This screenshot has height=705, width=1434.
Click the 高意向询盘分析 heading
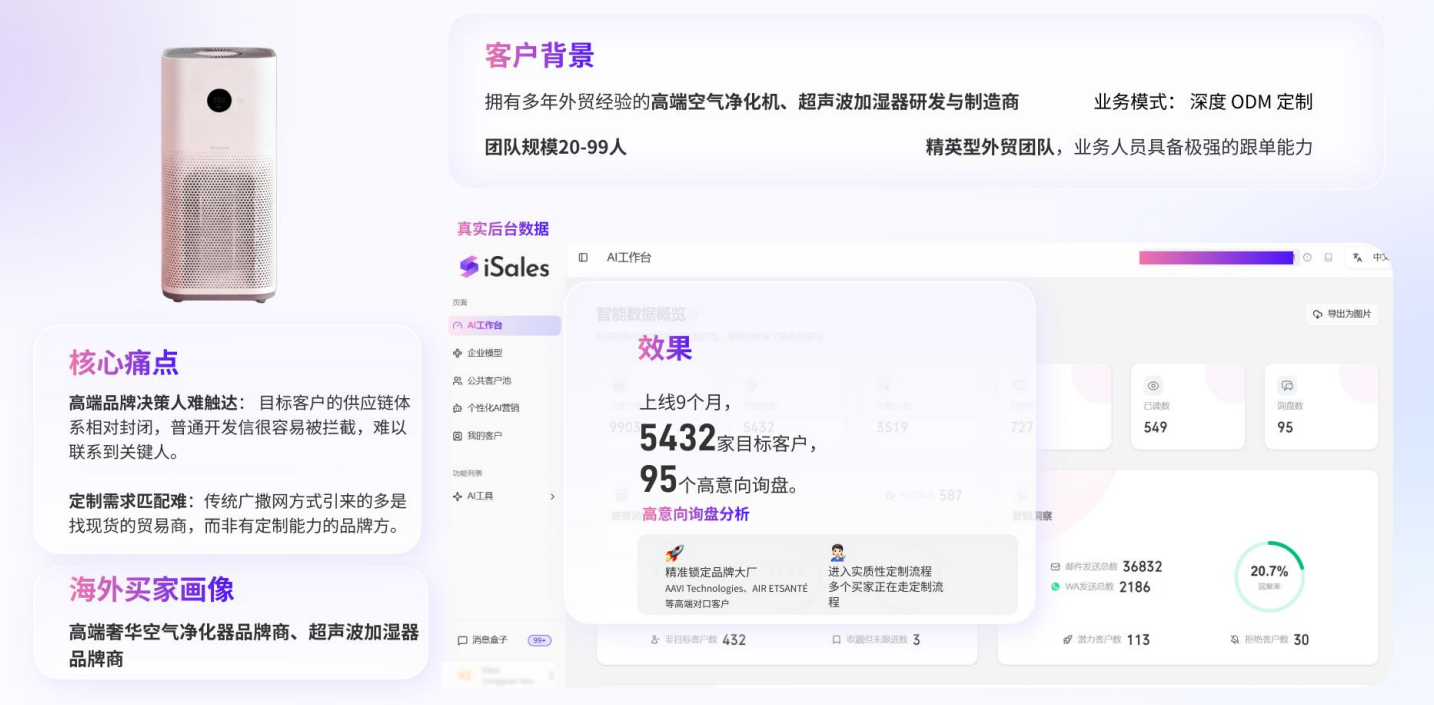click(x=695, y=514)
